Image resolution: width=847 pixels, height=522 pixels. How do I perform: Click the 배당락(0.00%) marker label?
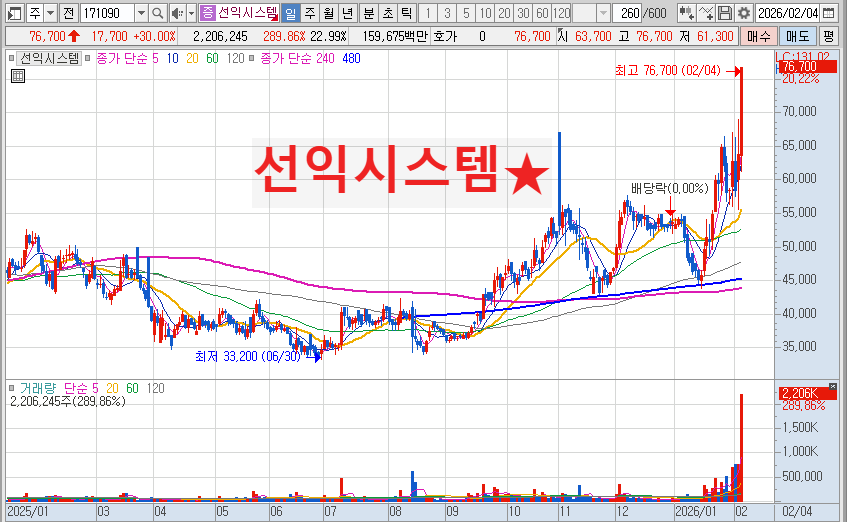[669, 188]
